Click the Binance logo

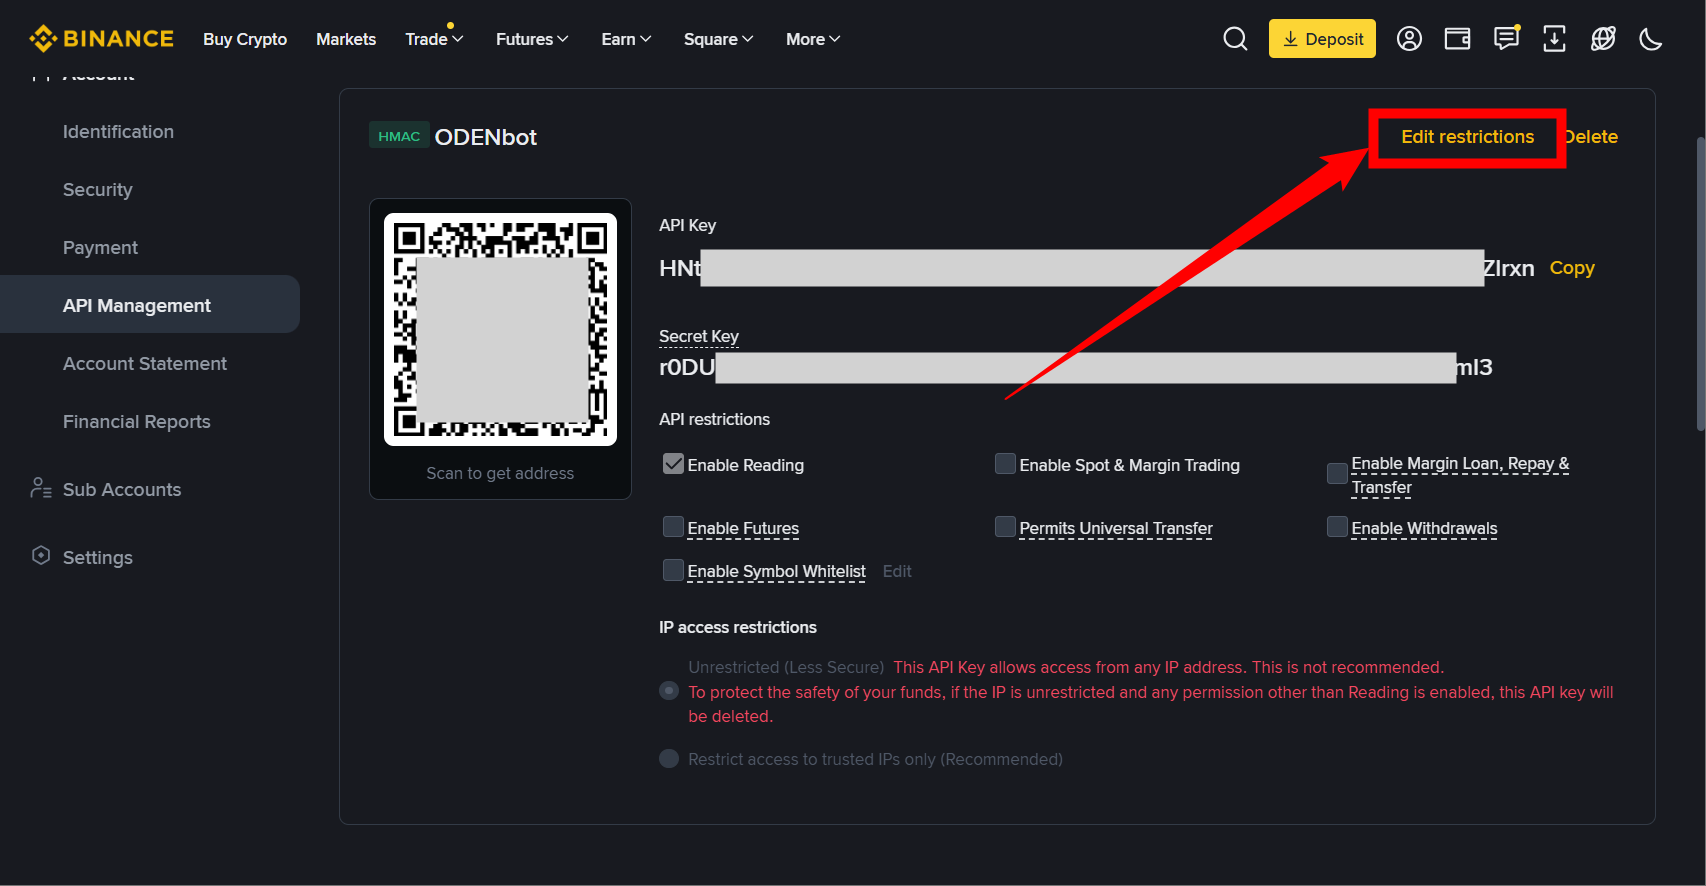click(x=102, y=39)
